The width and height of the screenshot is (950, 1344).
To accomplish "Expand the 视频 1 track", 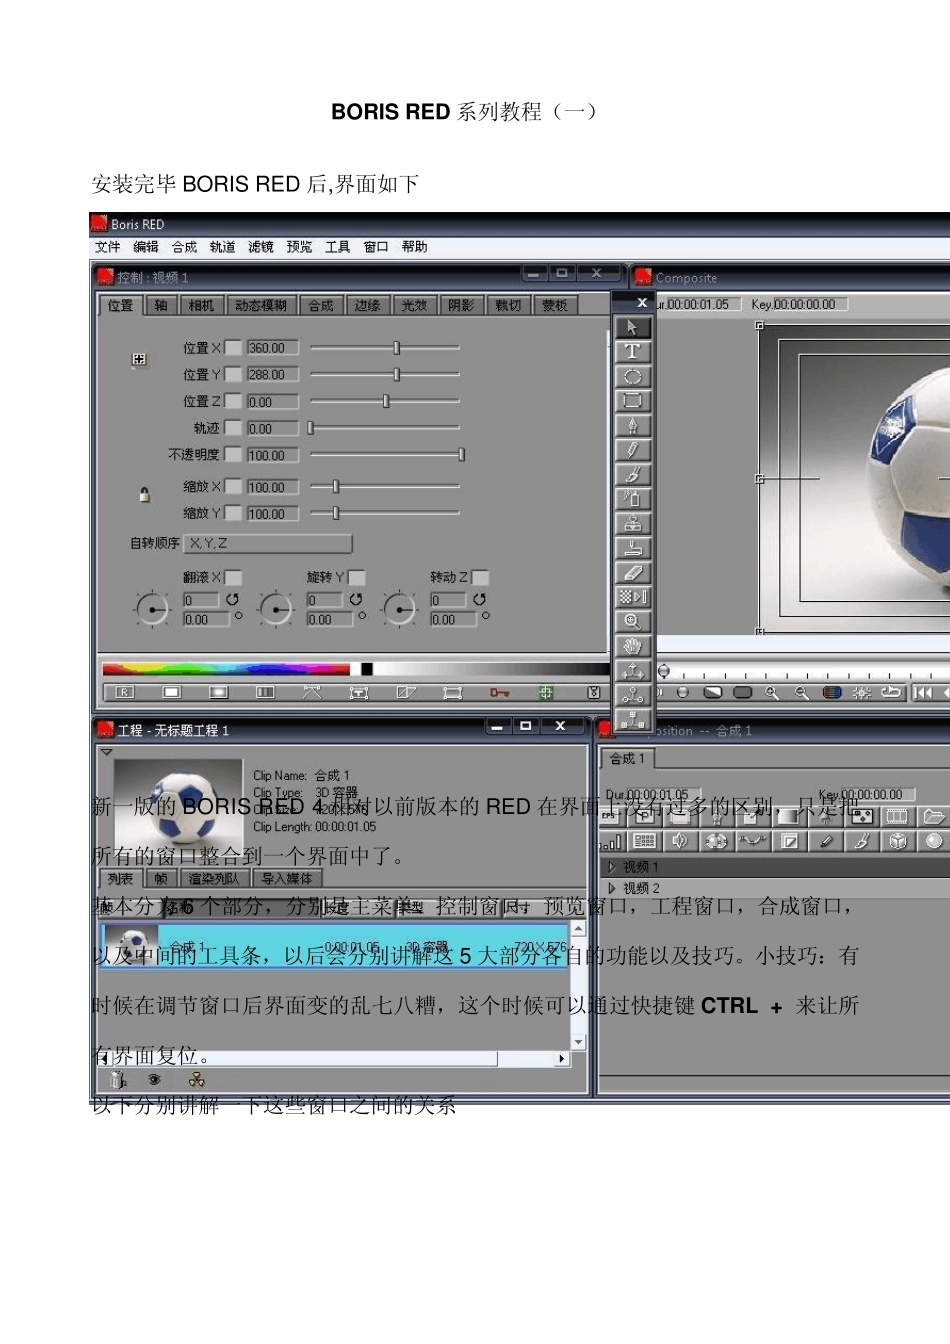I will pos(612,867).
